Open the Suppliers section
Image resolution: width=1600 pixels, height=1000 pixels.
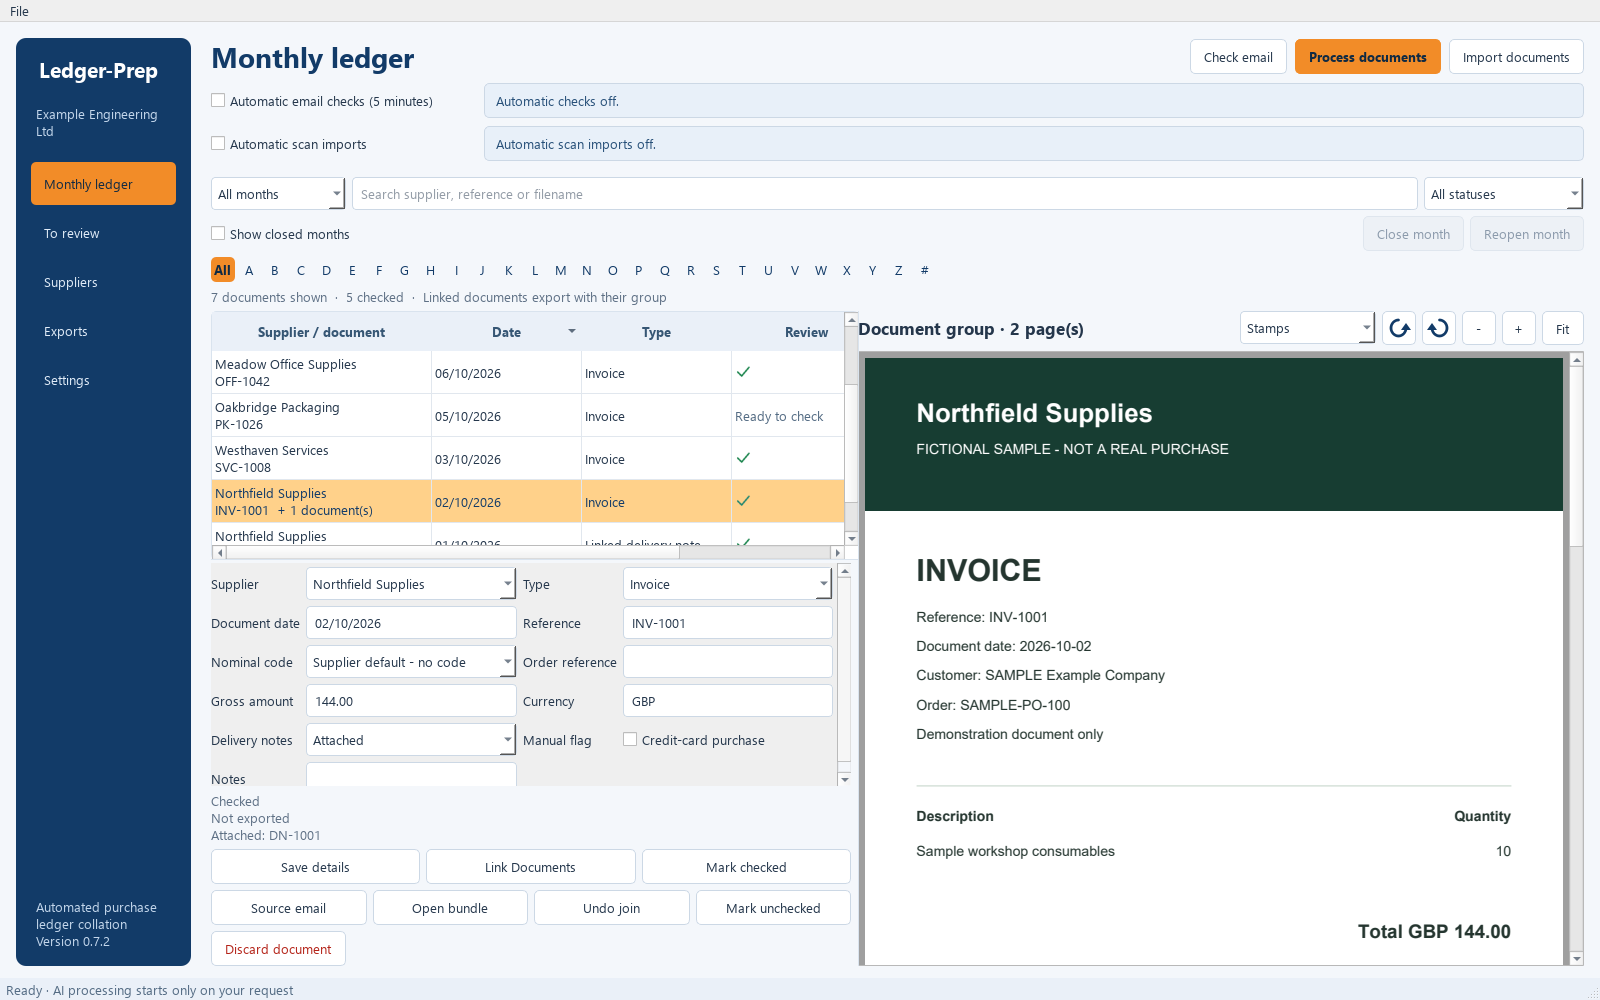point(103,282)
